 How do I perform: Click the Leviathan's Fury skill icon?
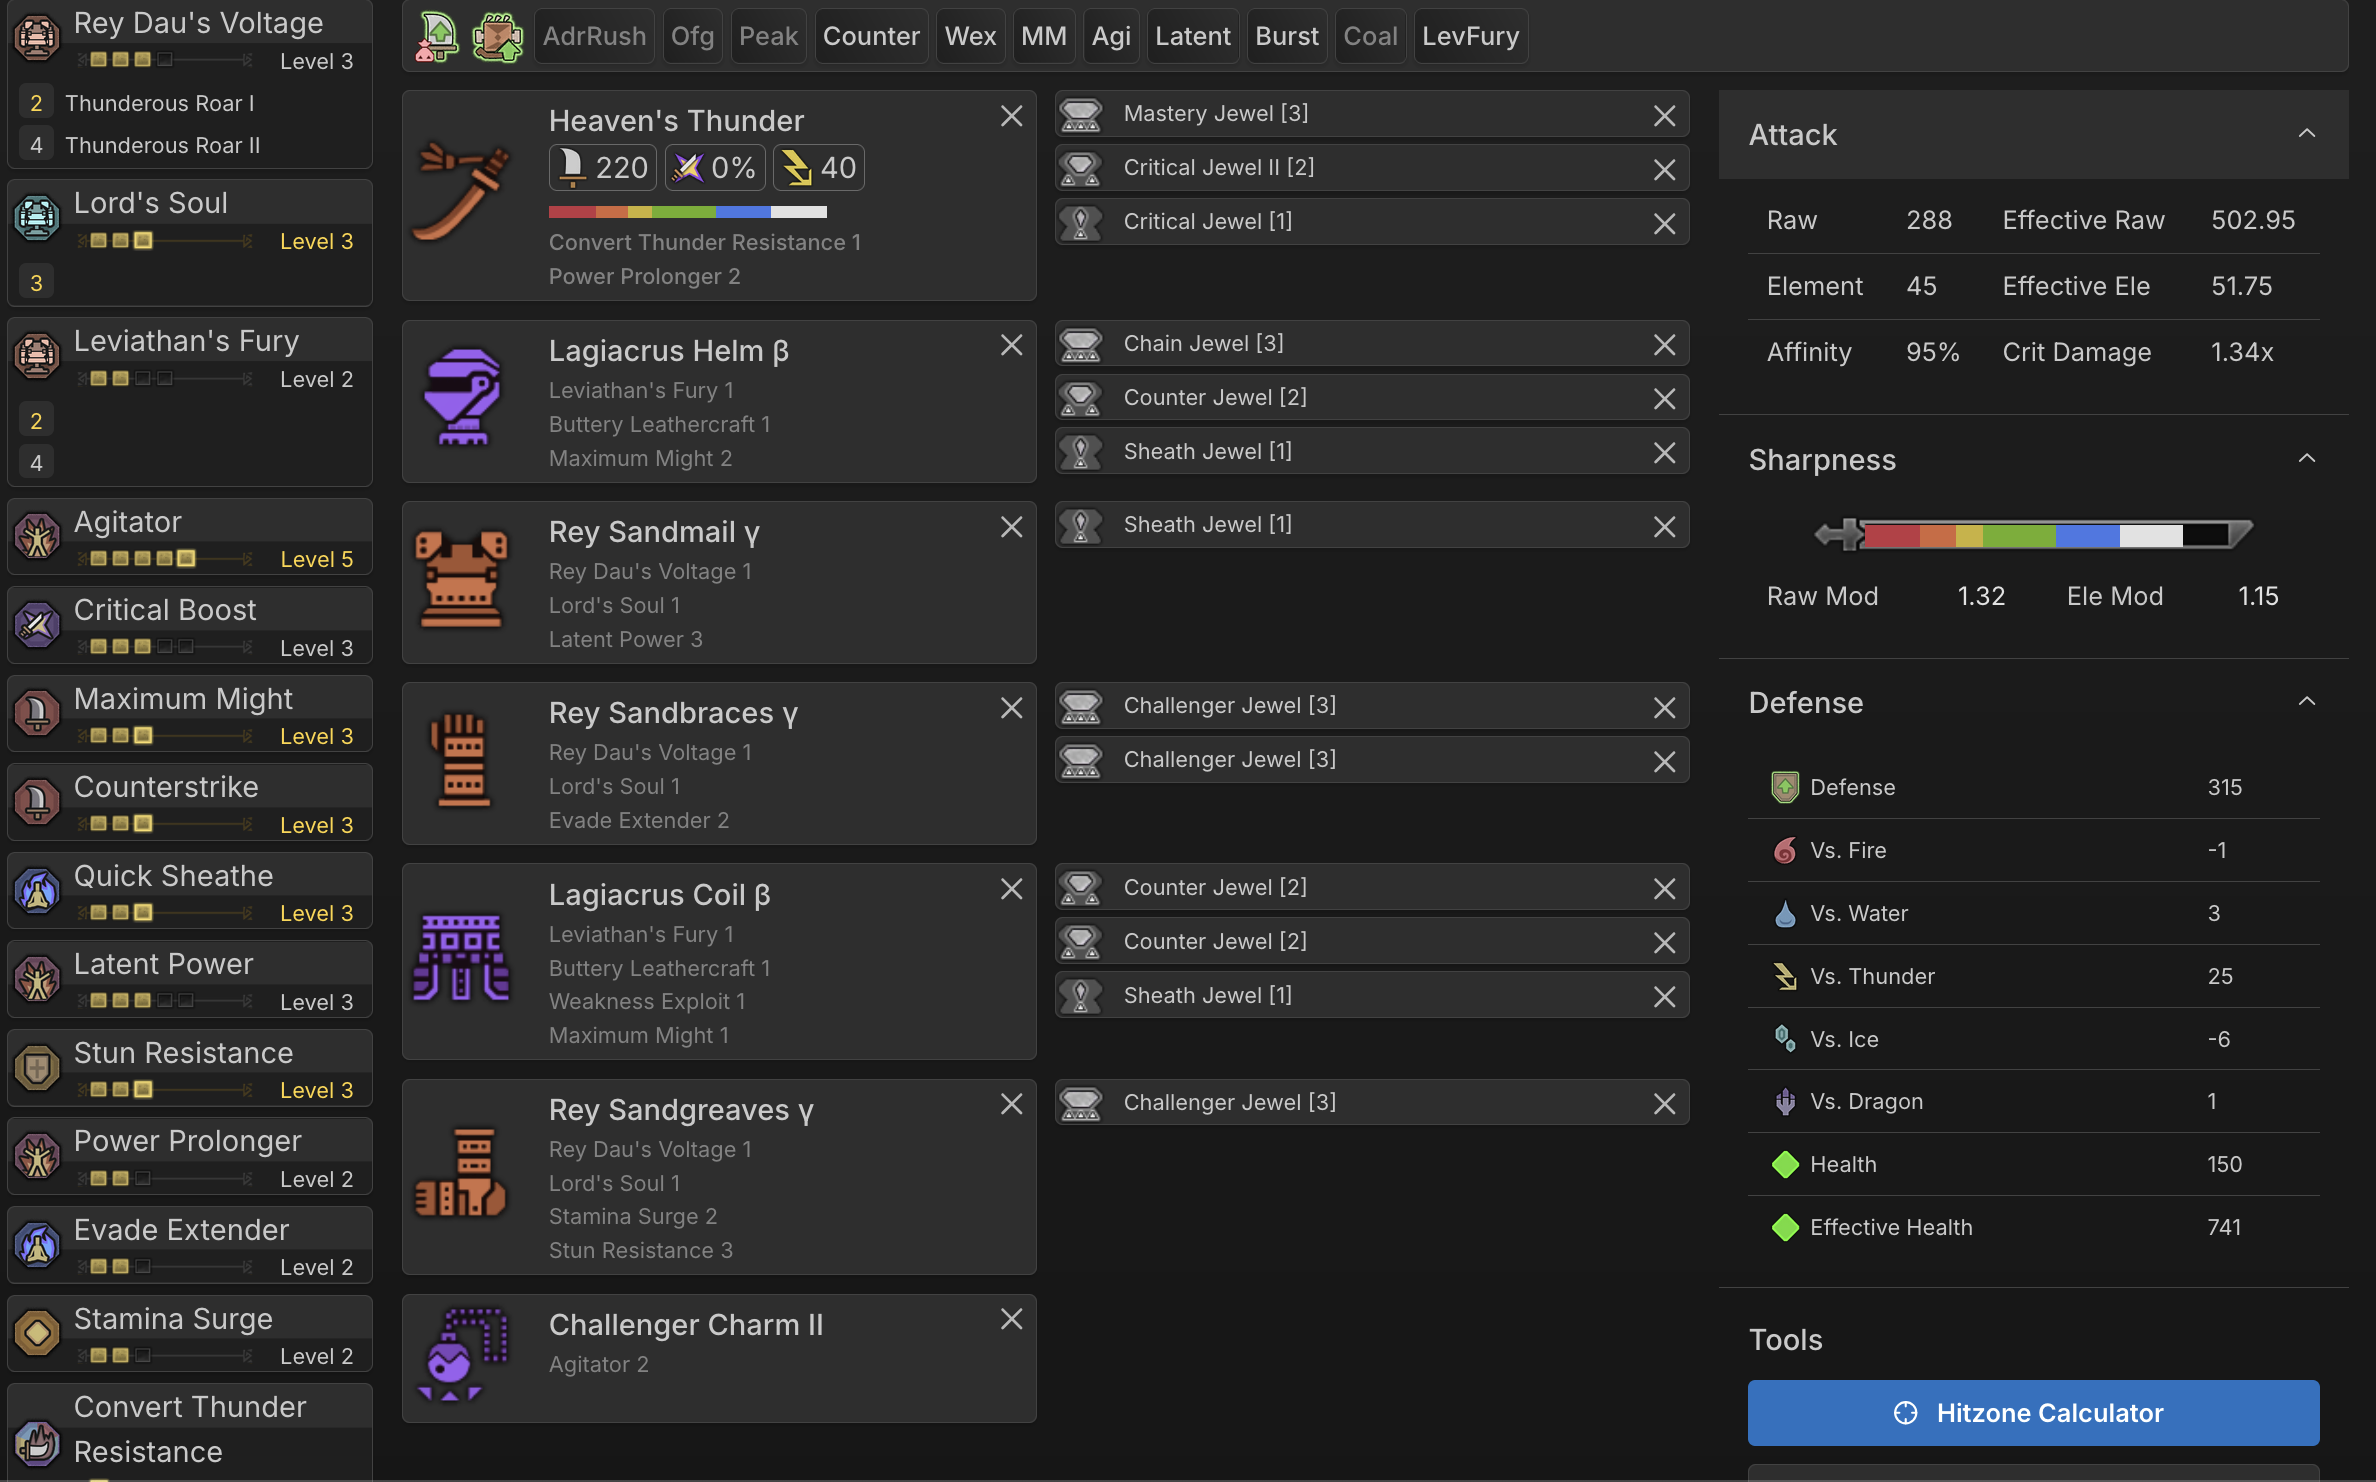point(37,355)
